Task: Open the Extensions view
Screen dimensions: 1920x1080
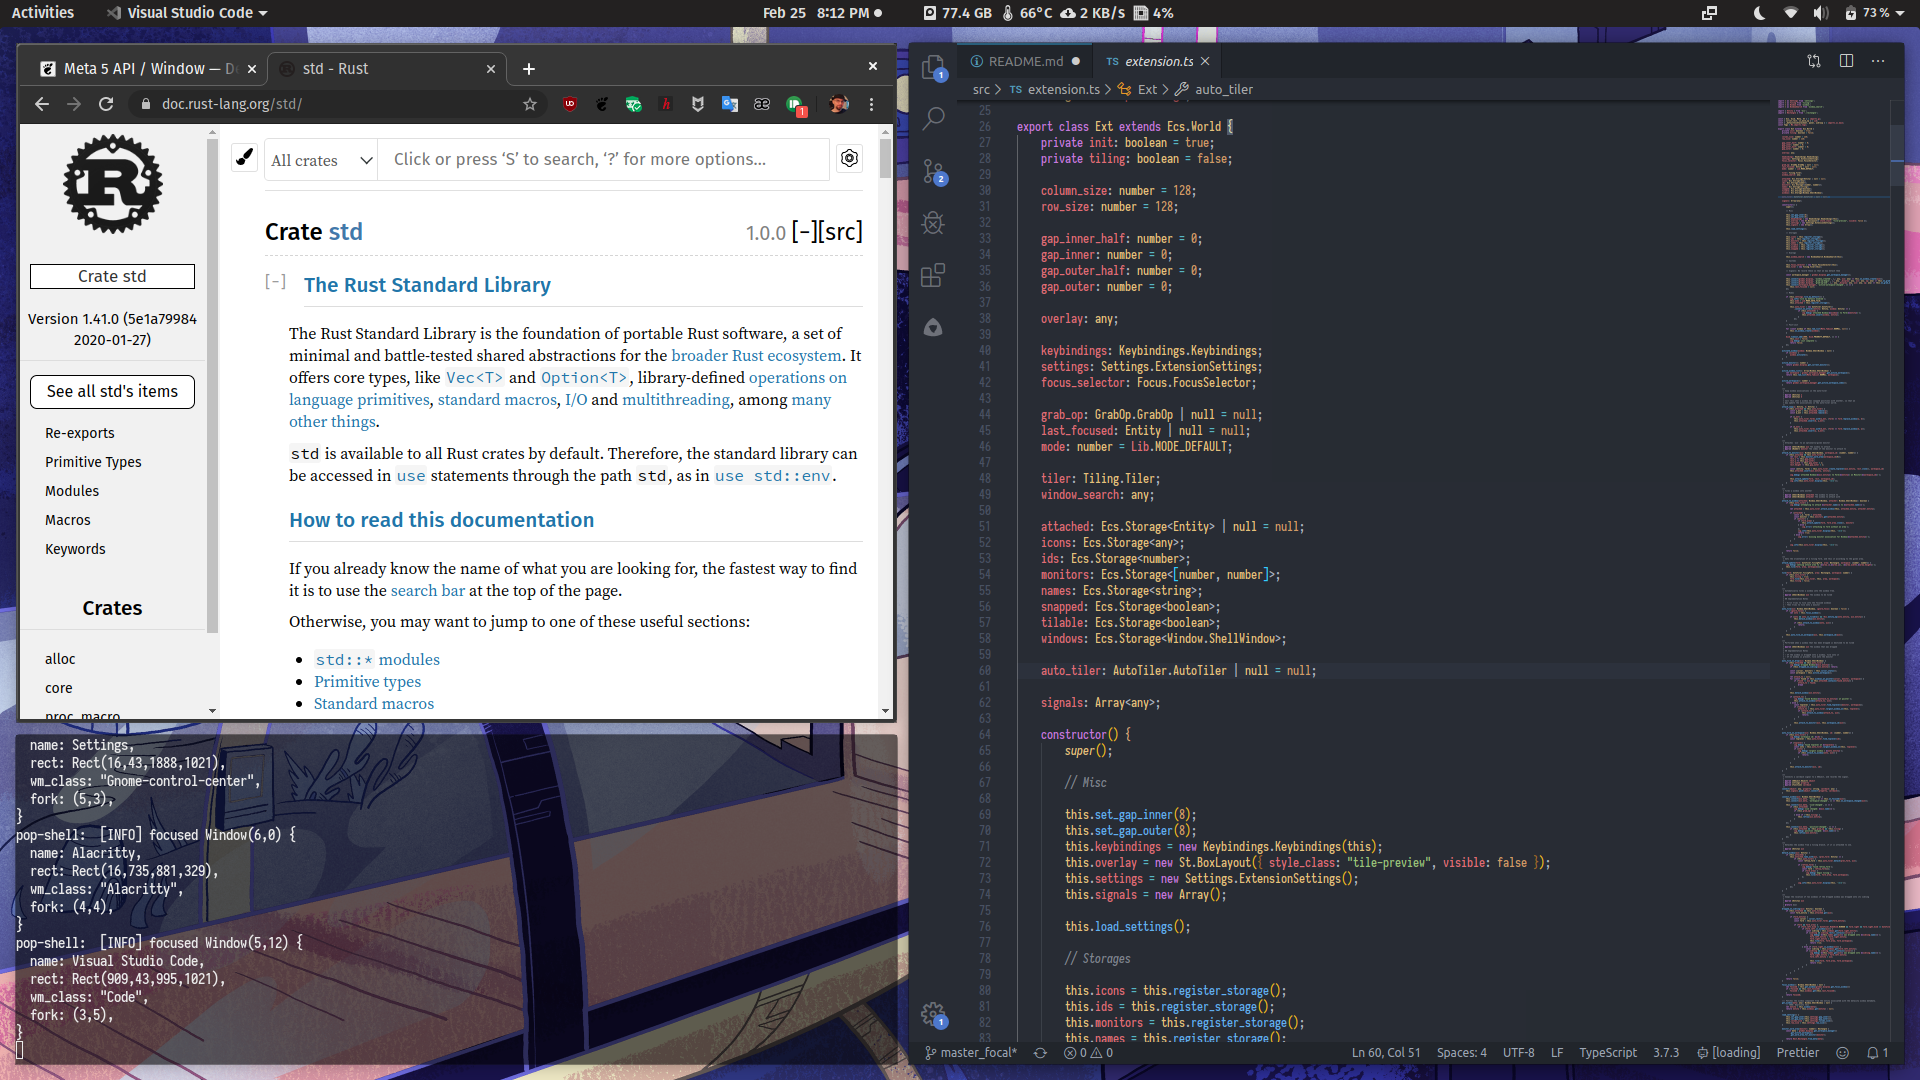Action: pos(933,275)
